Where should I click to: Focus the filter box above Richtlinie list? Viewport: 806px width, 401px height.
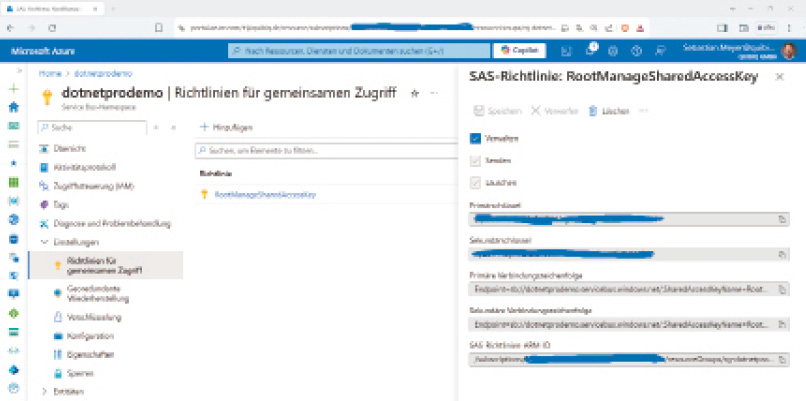[326, 151]
